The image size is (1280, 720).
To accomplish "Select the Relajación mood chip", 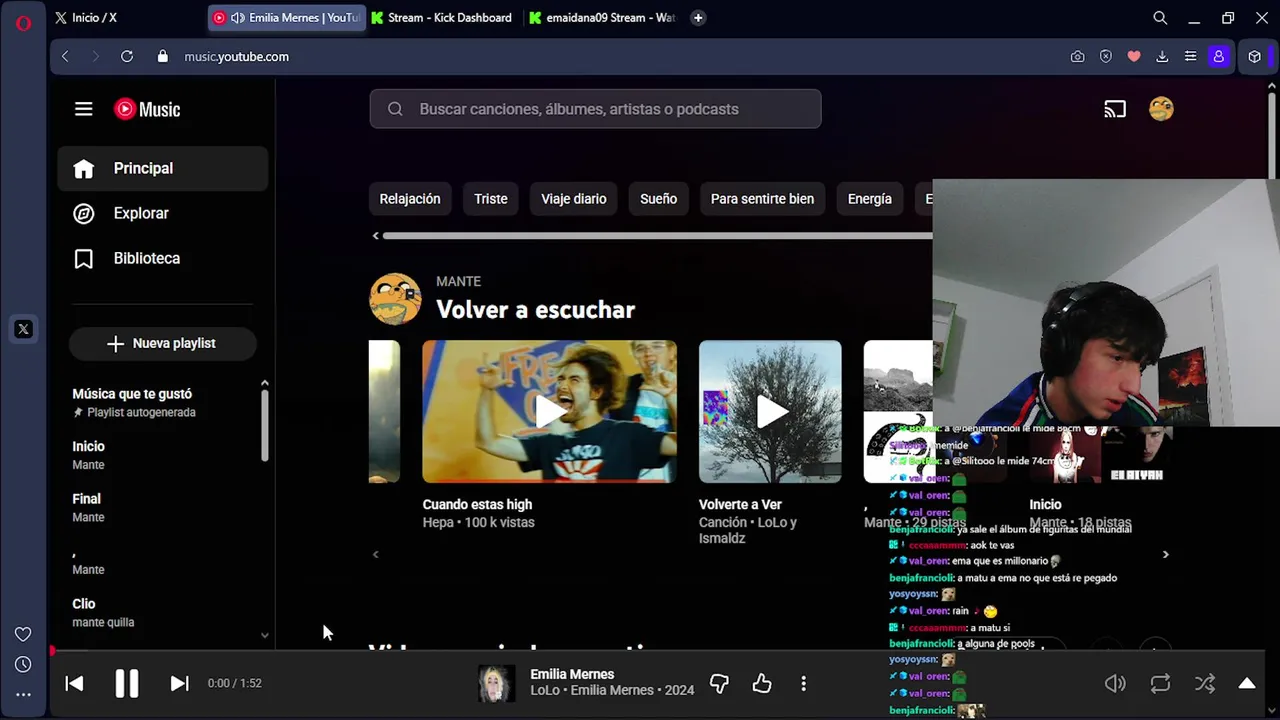I will coord(410,199).
